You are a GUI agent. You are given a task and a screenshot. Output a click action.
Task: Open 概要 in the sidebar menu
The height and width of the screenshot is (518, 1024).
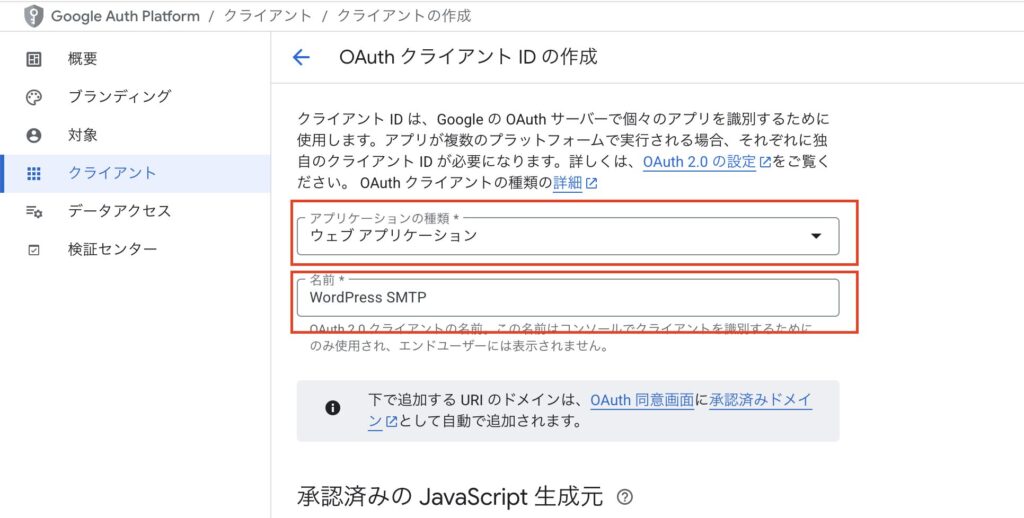coord(135,59)
